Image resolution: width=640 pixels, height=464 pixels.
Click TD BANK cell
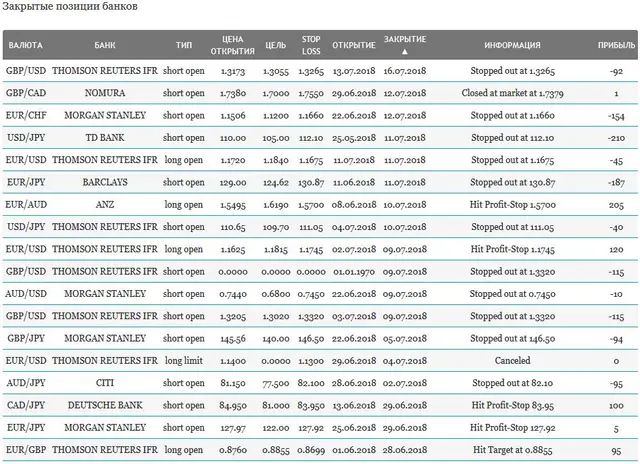pos(105,138)
